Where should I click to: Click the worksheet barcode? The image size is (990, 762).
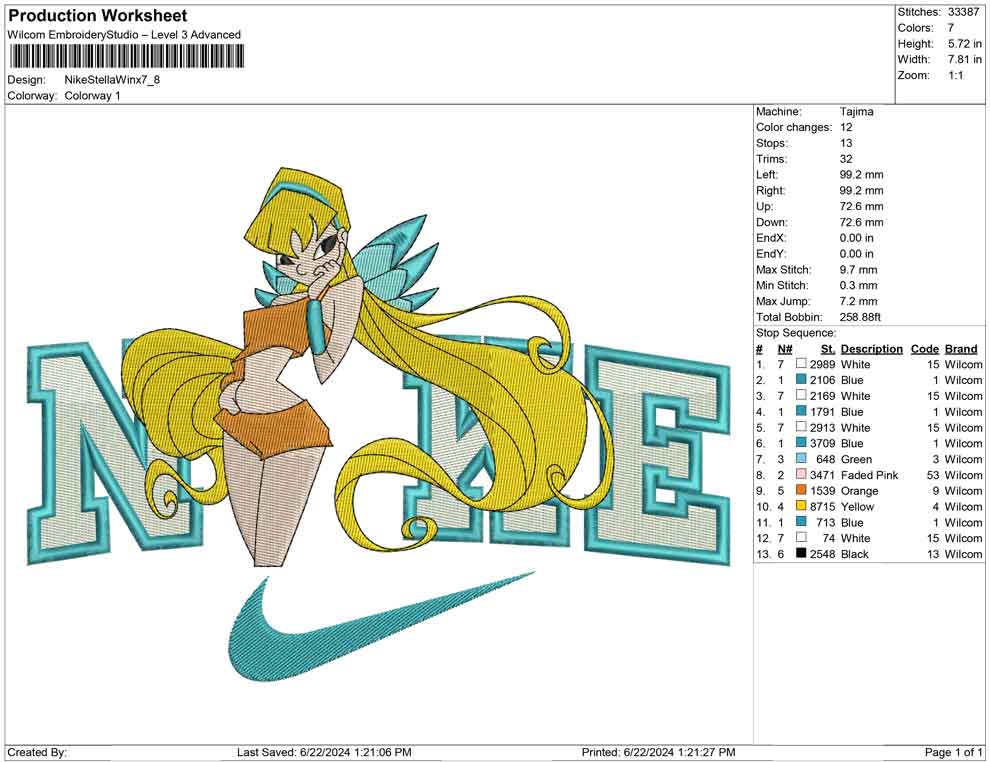[x=126, y=56]
